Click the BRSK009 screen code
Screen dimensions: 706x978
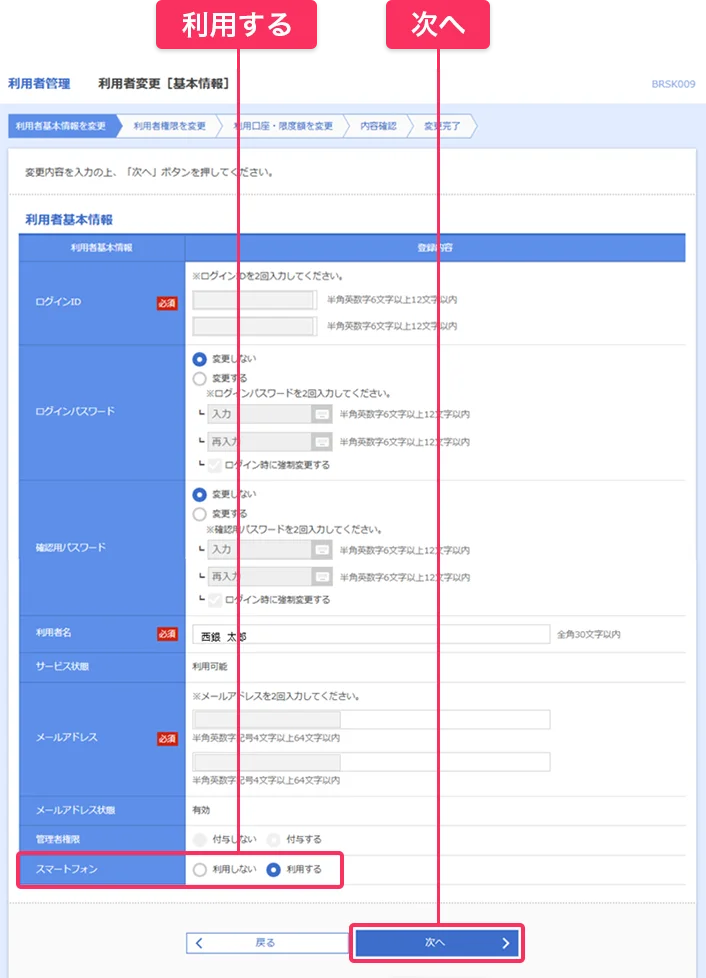(673, 84)
